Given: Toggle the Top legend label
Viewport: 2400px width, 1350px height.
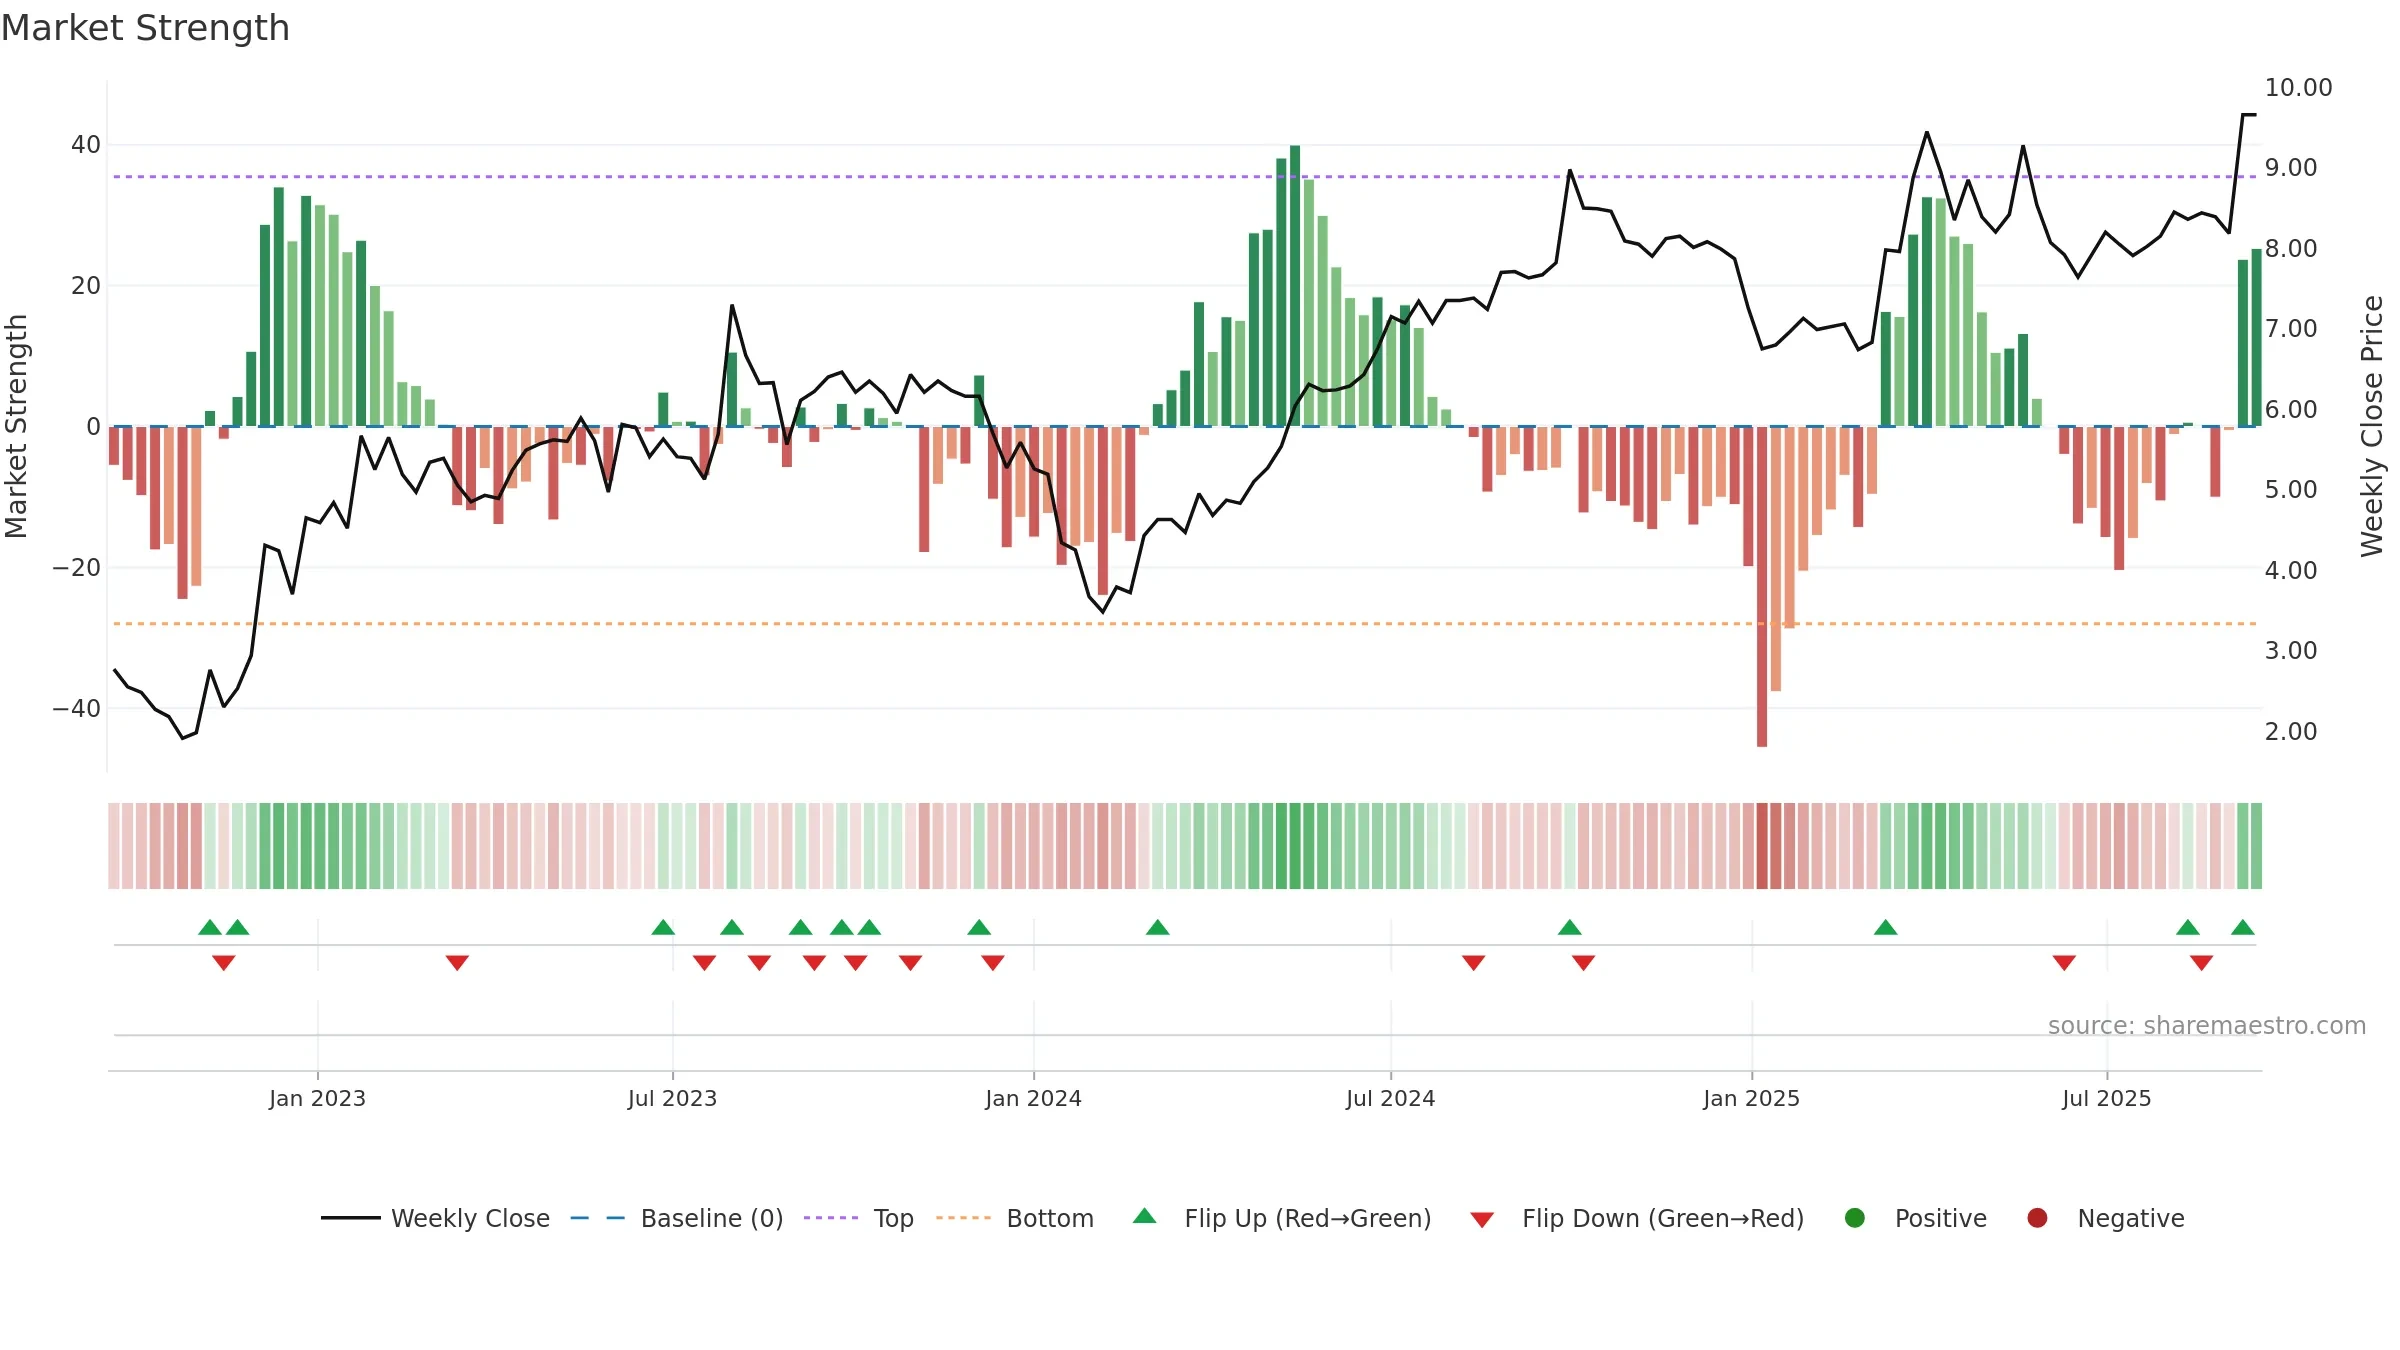Looking at the screenshot, I should (893, 1220).
